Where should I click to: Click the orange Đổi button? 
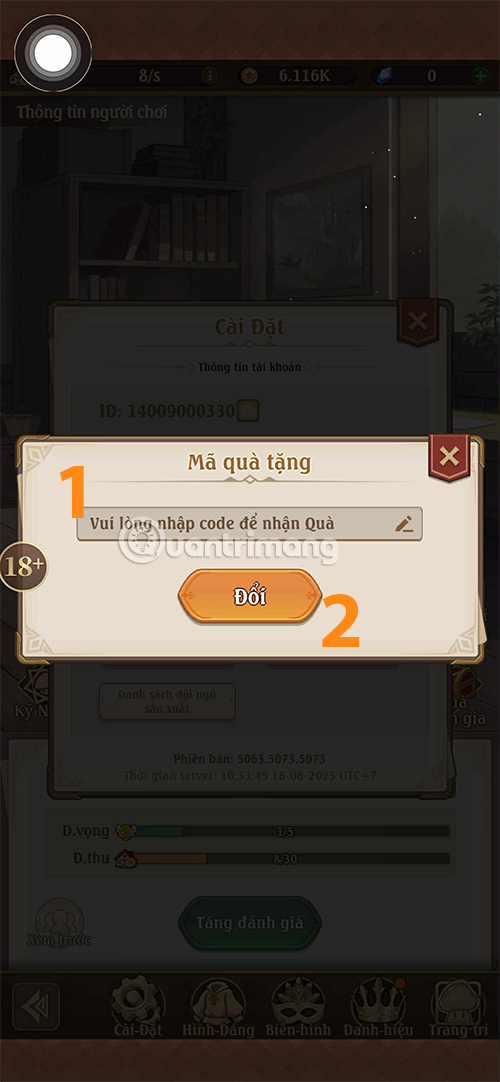[x=250, y=597]
